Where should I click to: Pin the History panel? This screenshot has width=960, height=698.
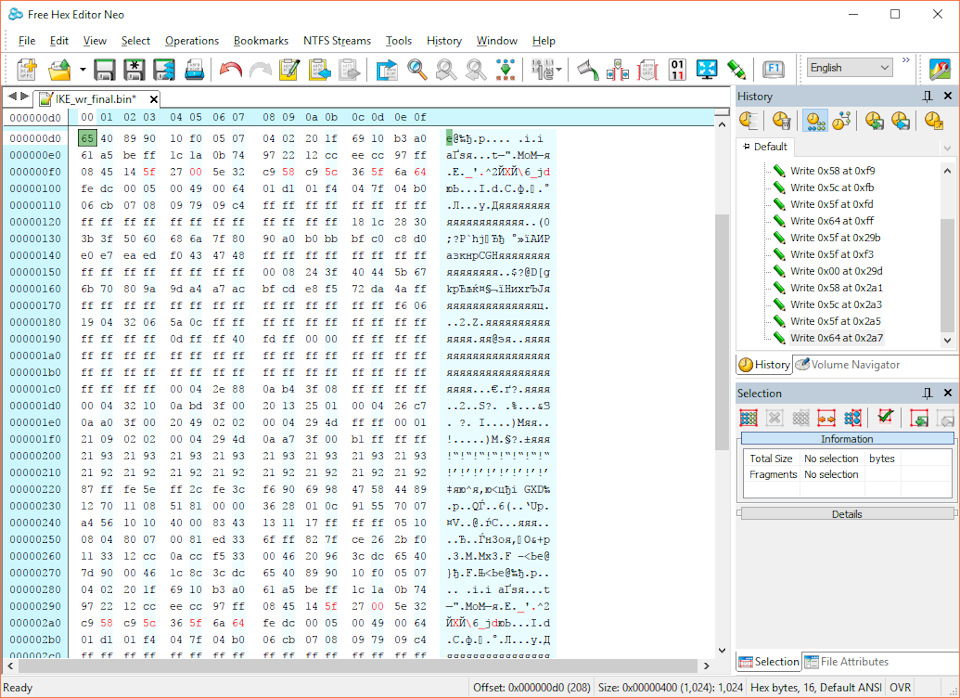(928, 96)
